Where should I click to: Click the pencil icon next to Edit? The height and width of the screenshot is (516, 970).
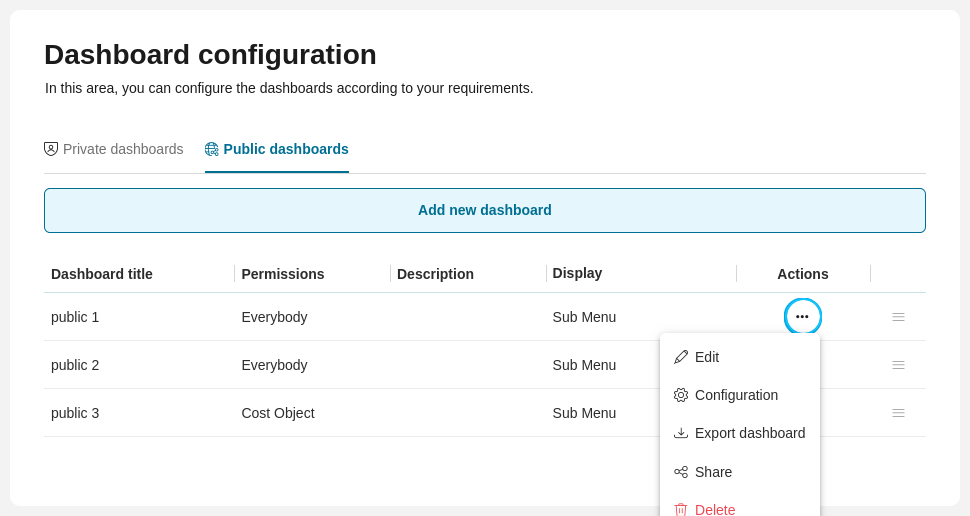click(x=680, y=357)
